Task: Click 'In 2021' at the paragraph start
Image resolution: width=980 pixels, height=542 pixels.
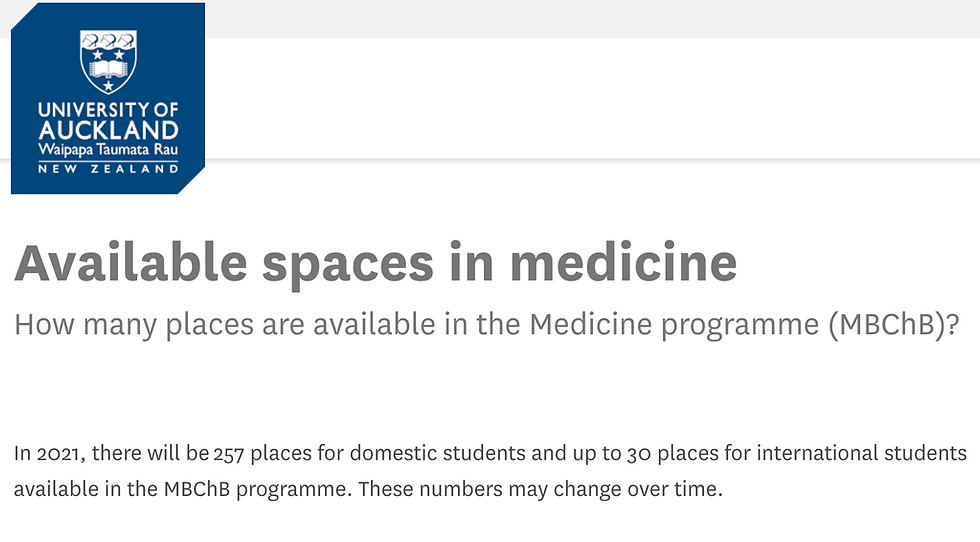Action: point(49,453)
